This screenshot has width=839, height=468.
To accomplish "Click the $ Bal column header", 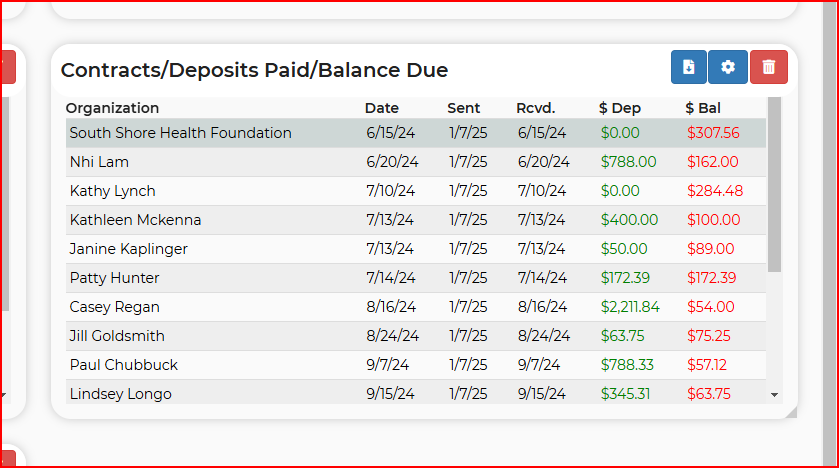I will pos(703,108).
